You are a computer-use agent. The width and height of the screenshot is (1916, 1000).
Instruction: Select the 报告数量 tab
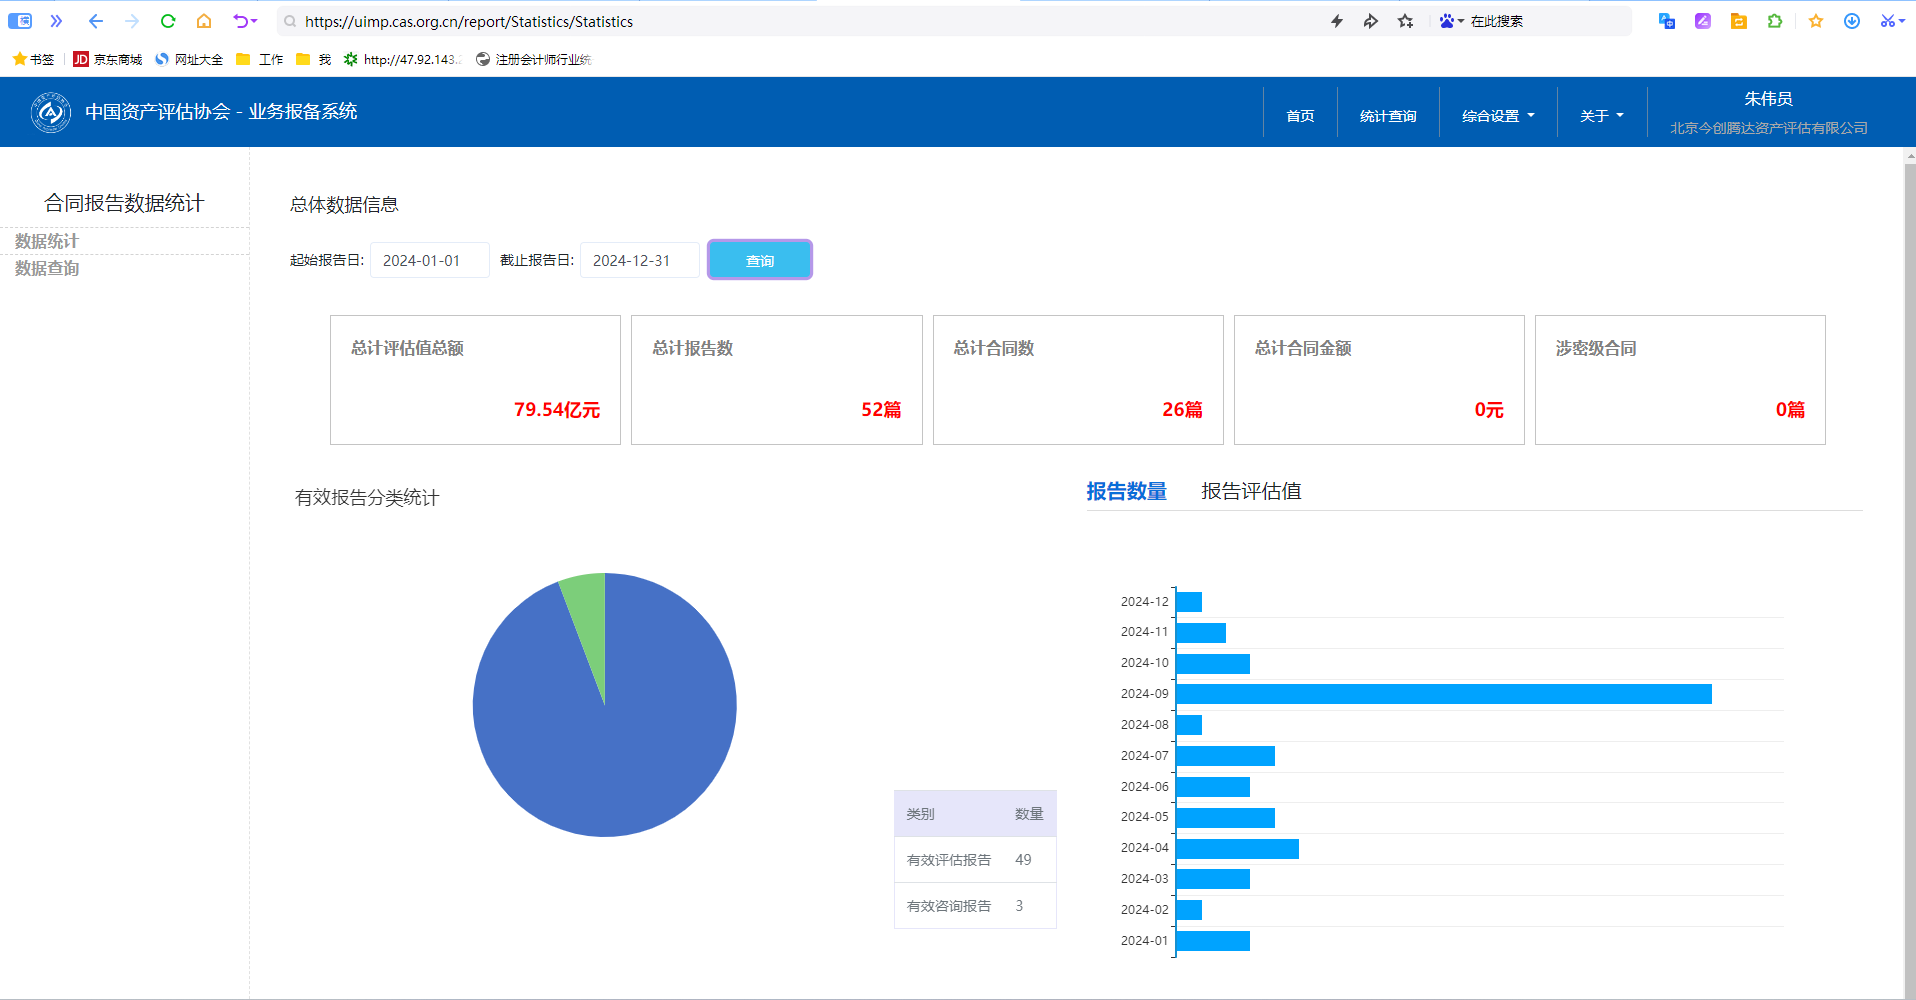point(1126,491)
